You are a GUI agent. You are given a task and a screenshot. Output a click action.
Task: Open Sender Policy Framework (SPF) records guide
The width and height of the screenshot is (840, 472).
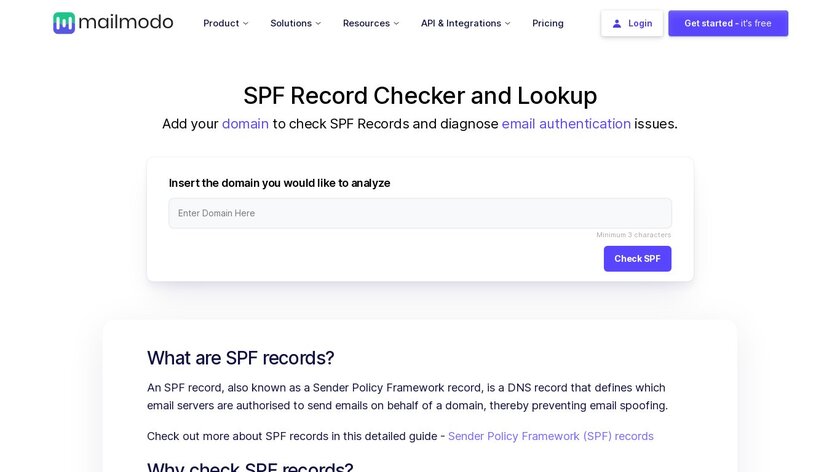[x=551, y=436]
